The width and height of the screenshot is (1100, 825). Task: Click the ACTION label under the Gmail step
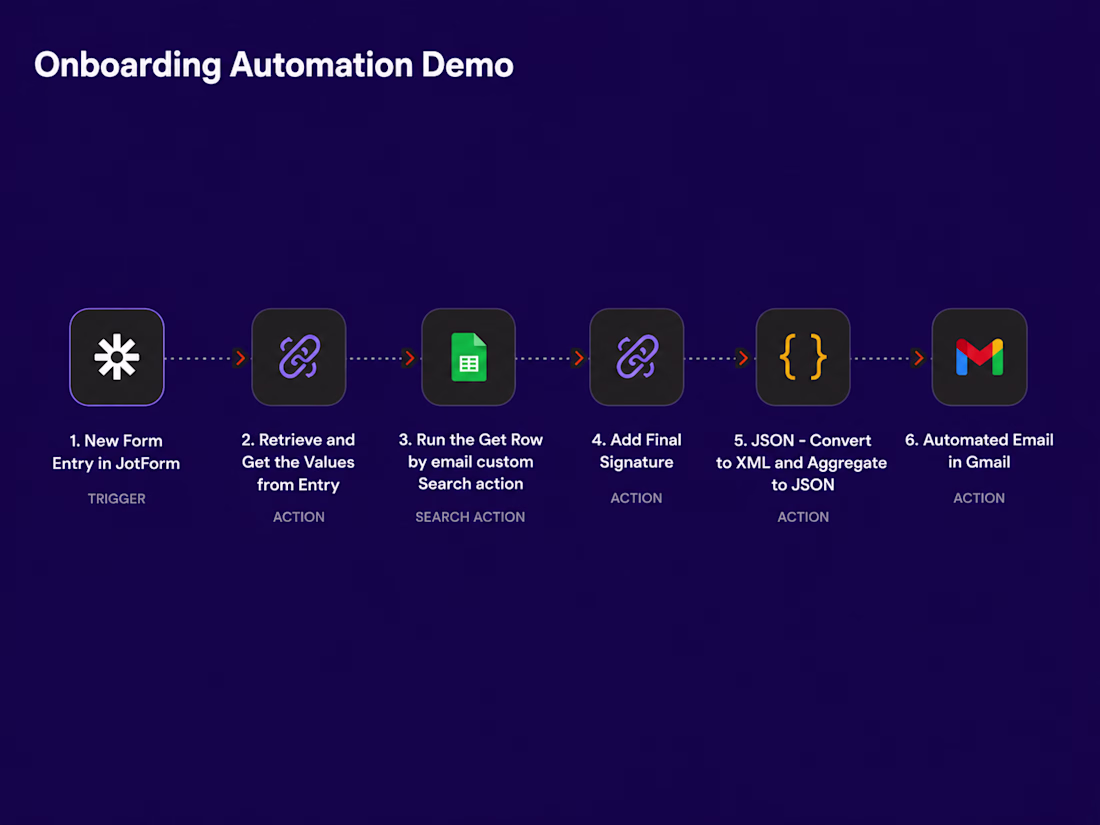(x=979, y=498)
